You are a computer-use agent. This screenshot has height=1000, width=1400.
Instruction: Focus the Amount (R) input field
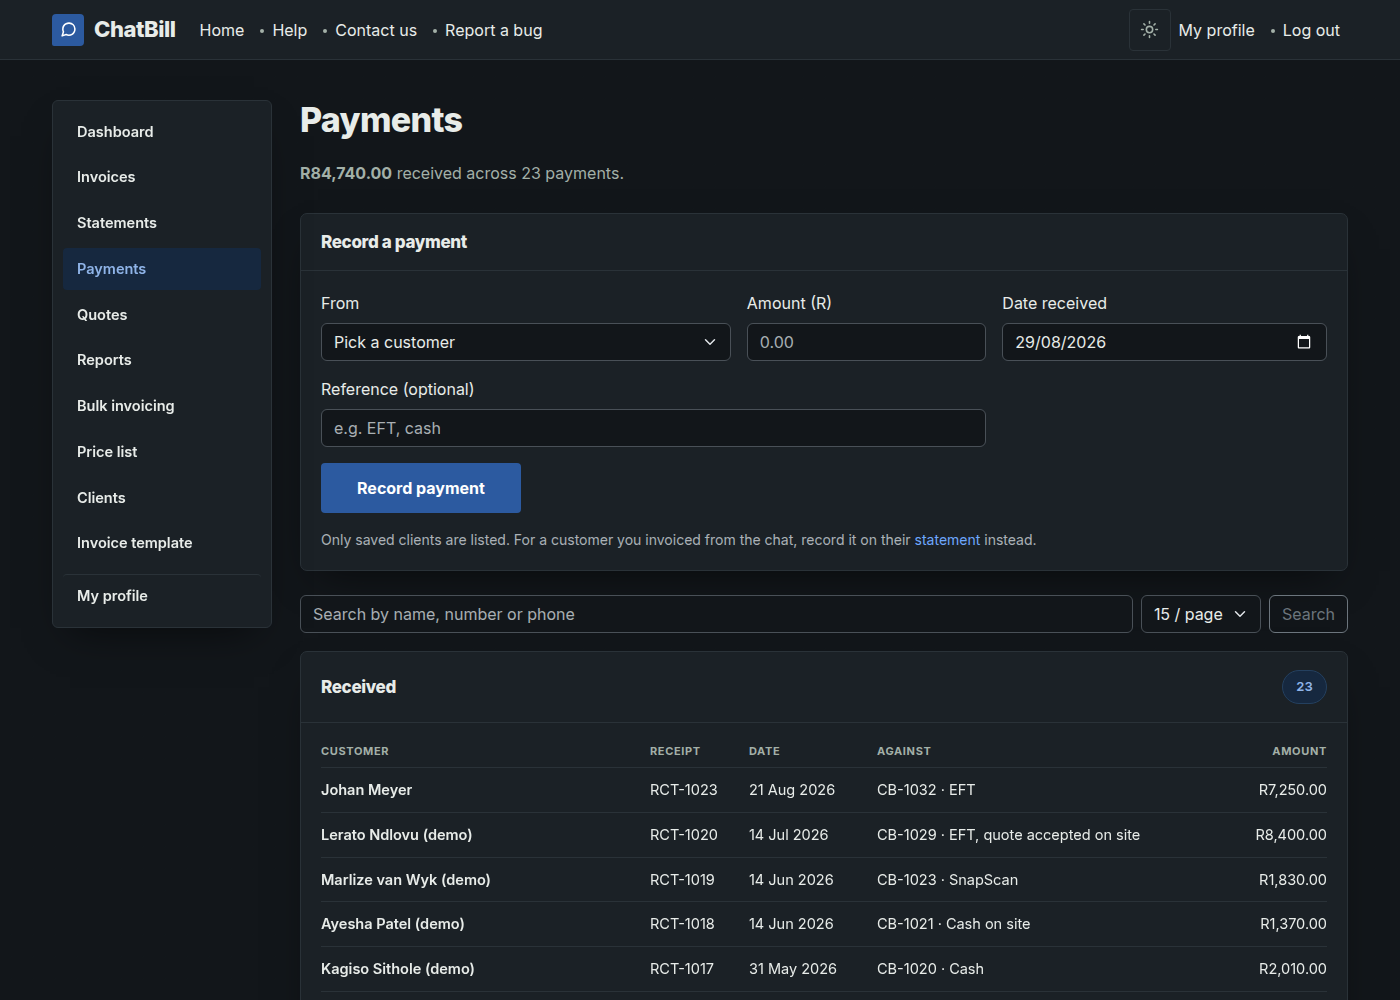[x=866, y=342]
